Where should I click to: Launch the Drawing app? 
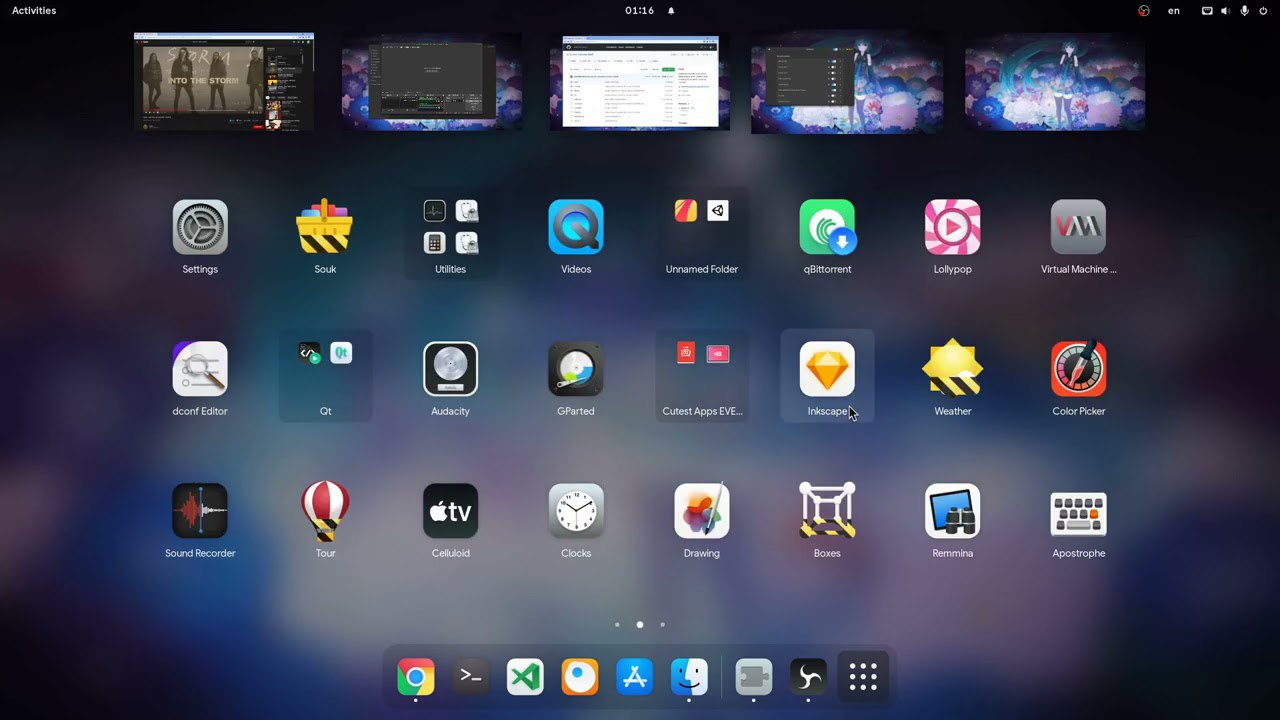(x=702, y=521)
